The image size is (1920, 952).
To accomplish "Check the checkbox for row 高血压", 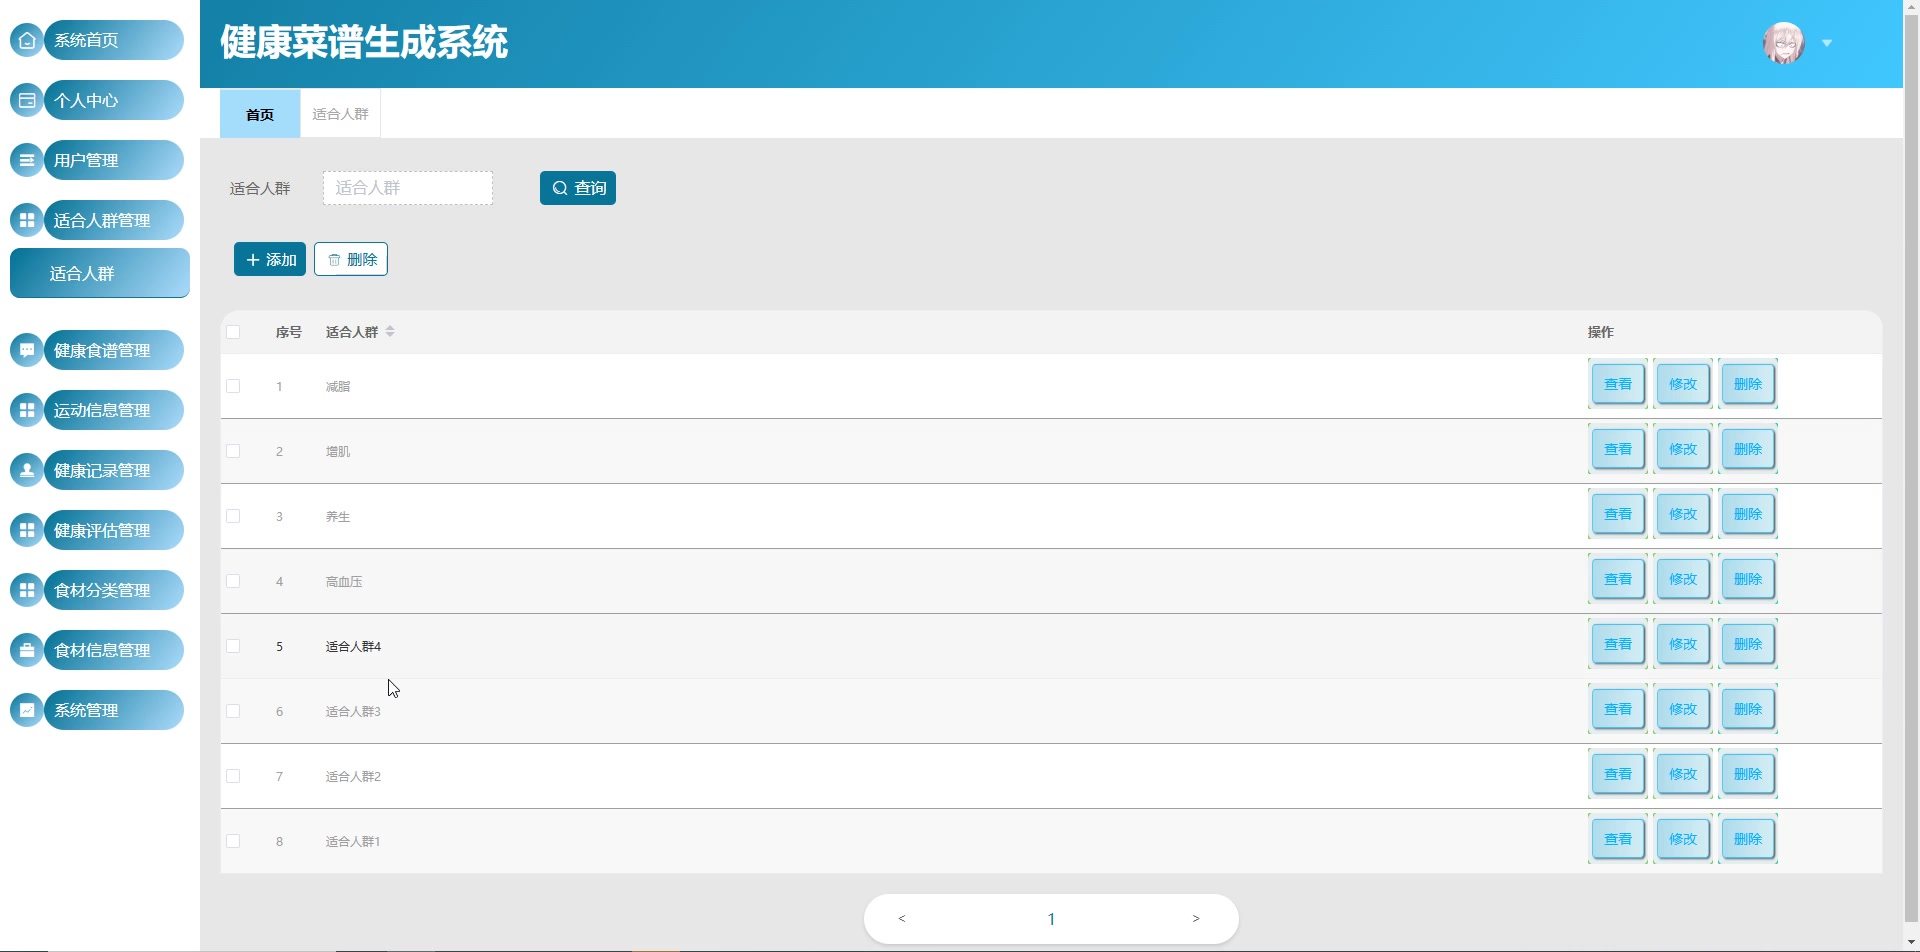I will pos(233,581).
